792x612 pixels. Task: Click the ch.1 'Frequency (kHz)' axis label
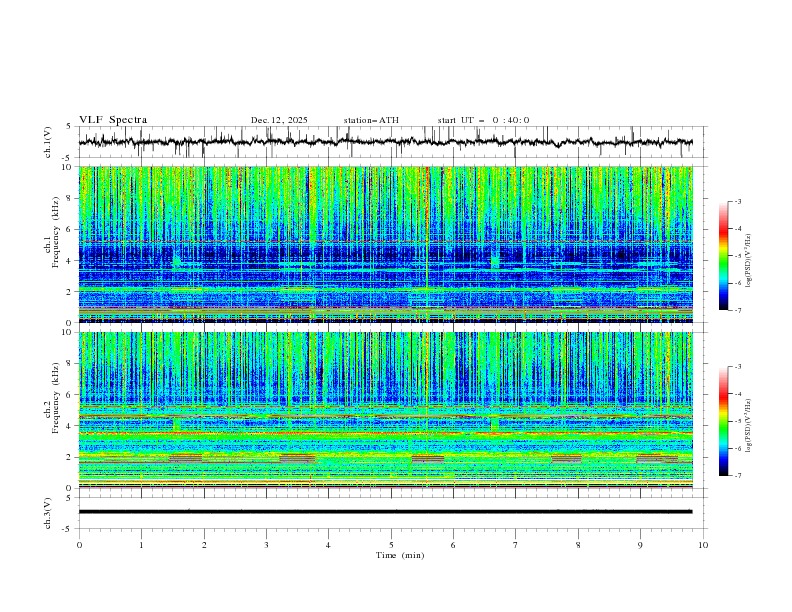[56, 230]
